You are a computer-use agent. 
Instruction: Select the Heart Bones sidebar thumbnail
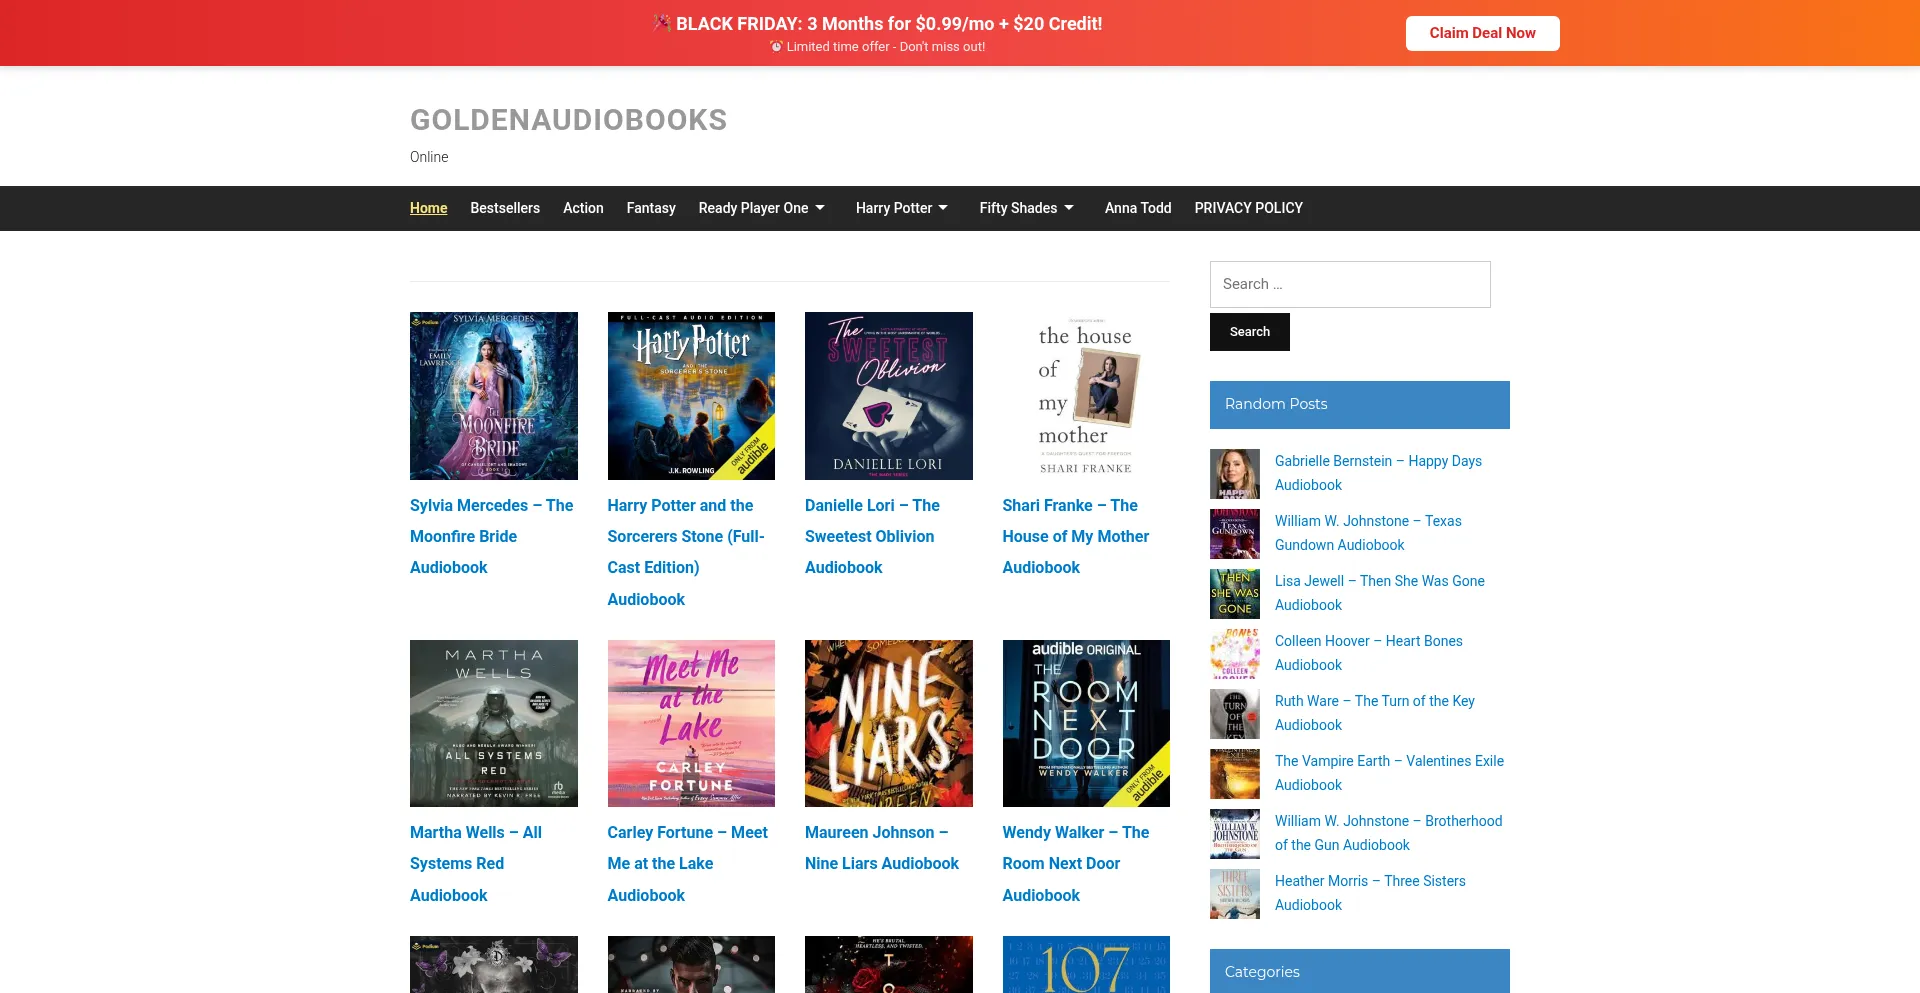(1235, 654)
